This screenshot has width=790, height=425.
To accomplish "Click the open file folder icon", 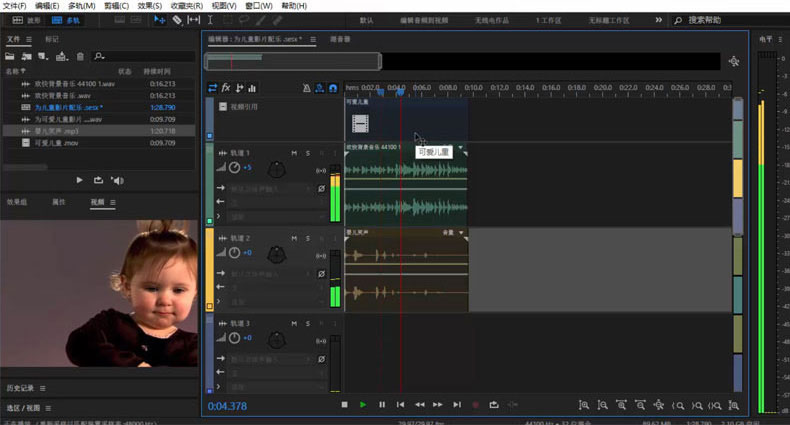I will (x=11, y=56).
